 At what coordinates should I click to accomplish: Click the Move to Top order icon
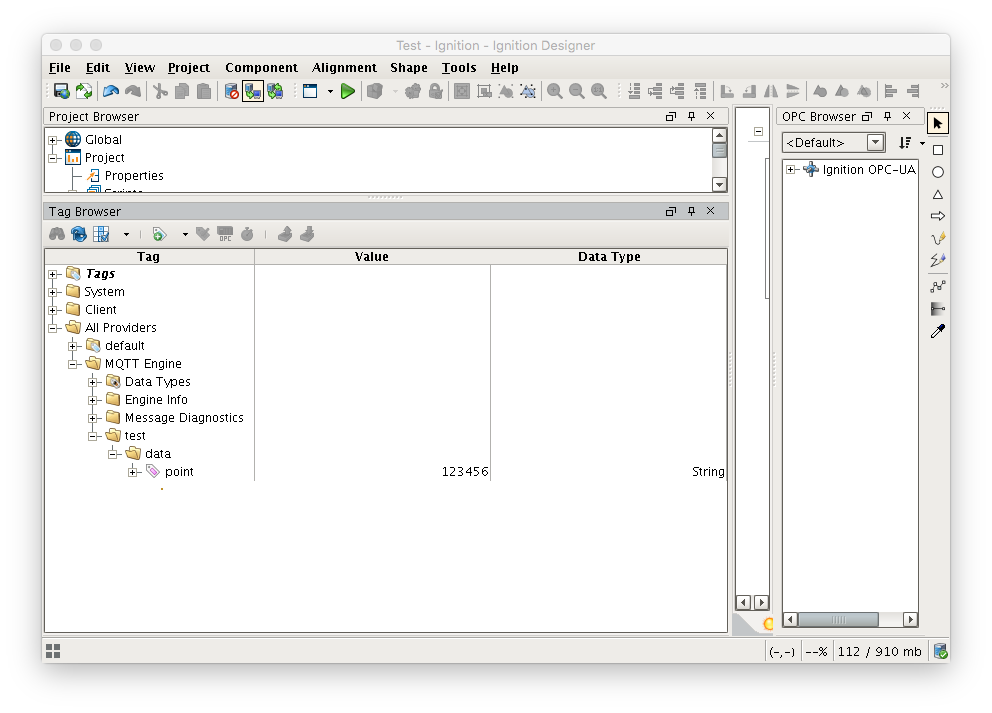click(700, 91)
